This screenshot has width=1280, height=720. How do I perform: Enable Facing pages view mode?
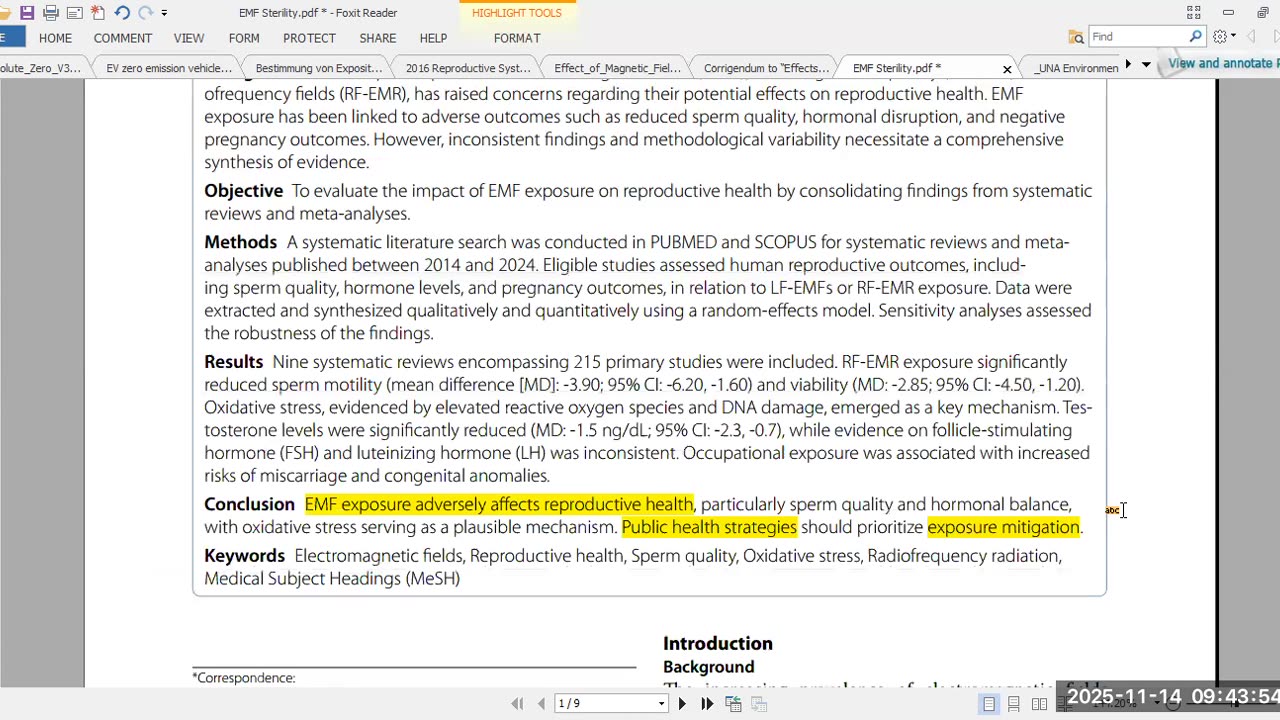click(x=1040, y=704)
